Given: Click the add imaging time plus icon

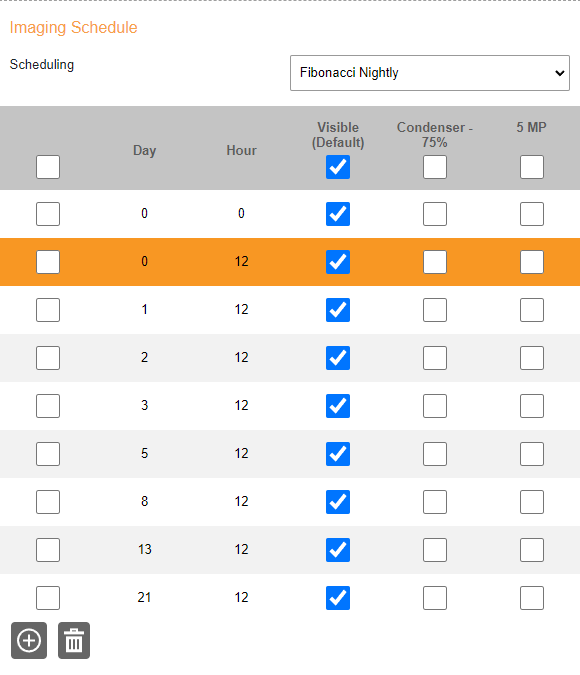Looking at the screenshot, I should tap(29, 641).
